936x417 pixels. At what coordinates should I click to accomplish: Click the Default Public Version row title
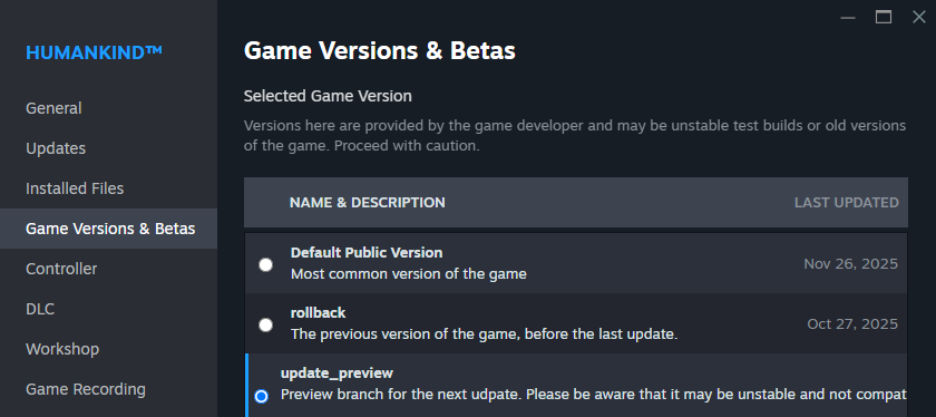(x=366, y=253)
